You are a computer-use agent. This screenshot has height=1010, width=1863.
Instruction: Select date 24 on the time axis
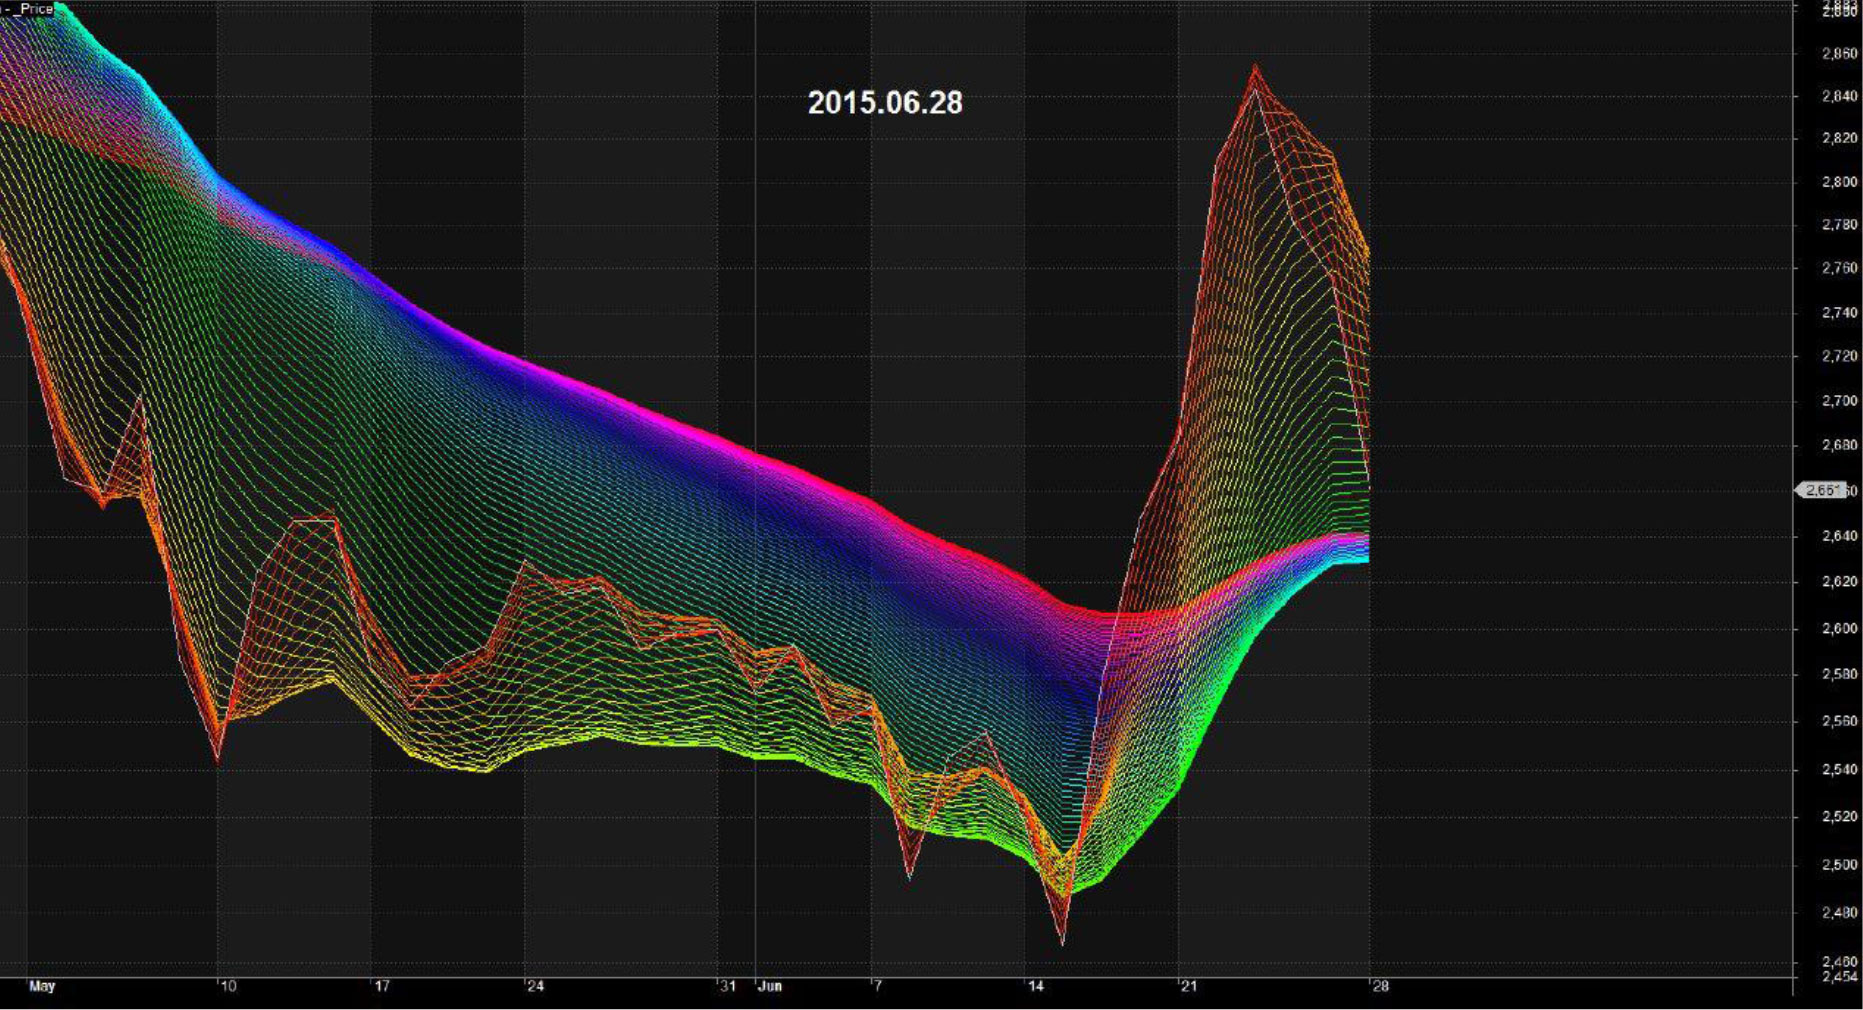[535, 986]
